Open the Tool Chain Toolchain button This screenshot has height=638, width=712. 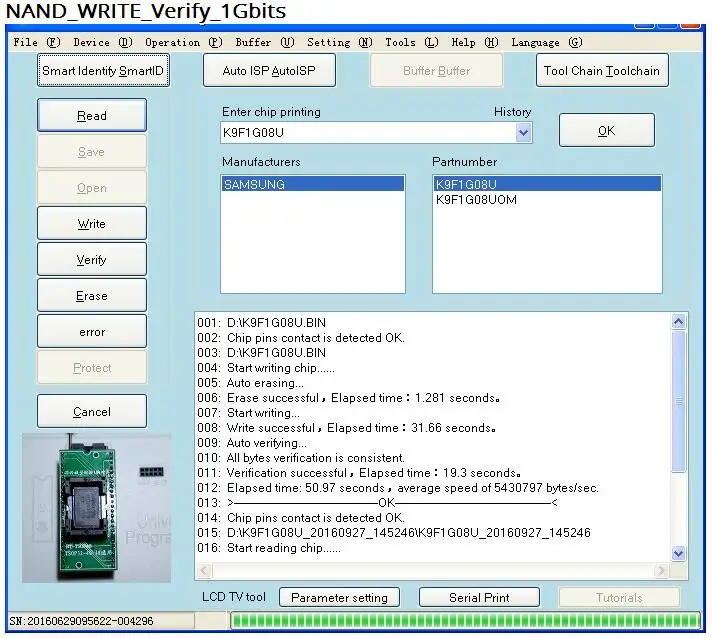(x=602, y=70)
